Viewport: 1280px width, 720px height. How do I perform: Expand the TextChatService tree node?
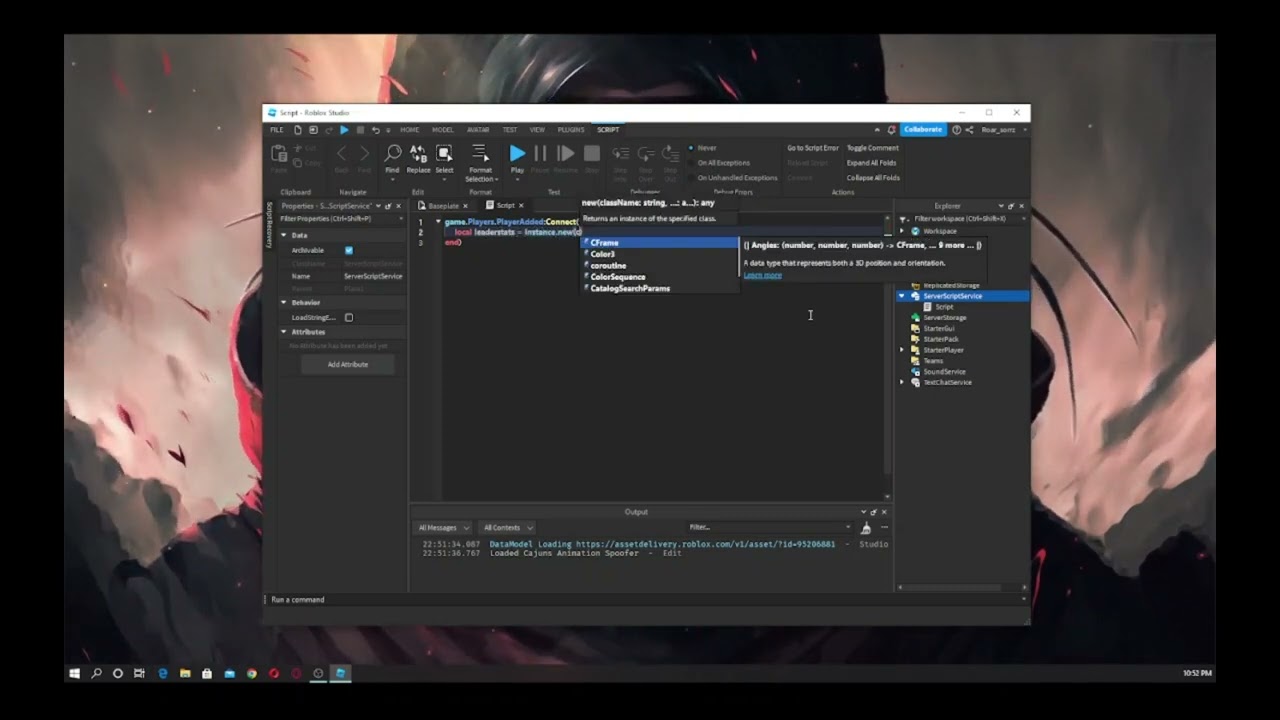[x=902, y=382]
